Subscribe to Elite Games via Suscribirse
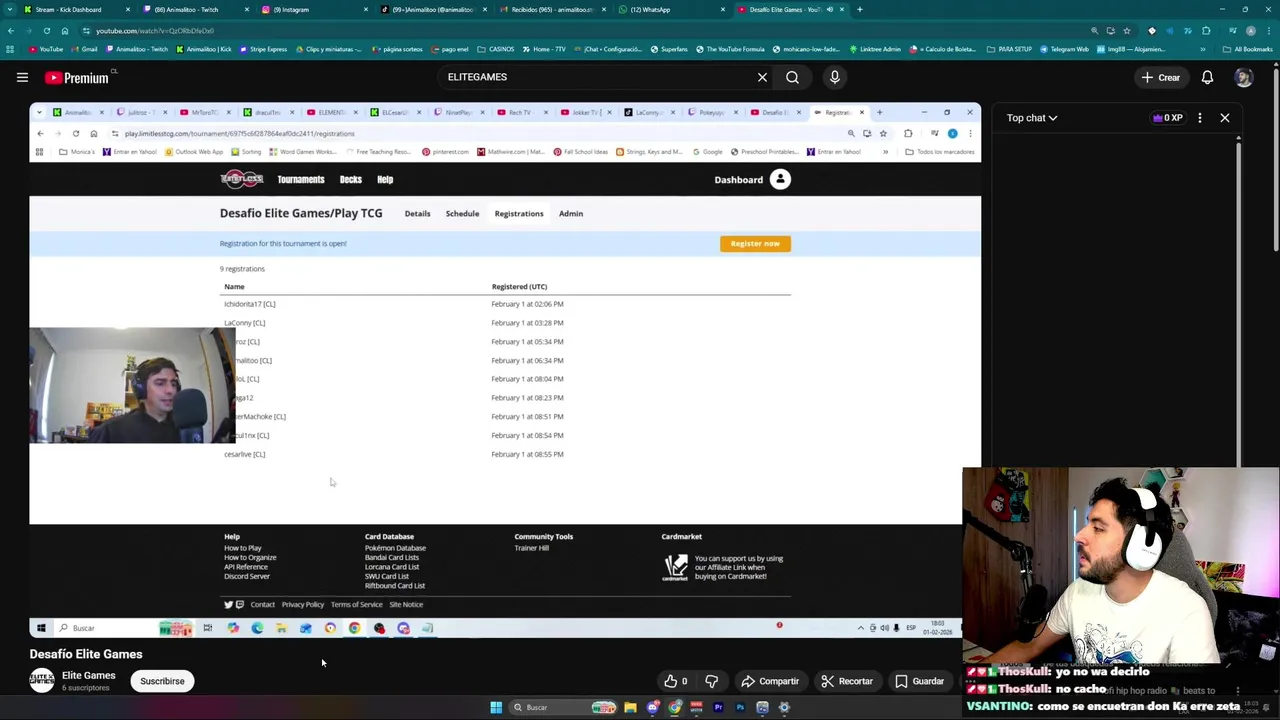Screen dimensions: 1280x720 162,681
